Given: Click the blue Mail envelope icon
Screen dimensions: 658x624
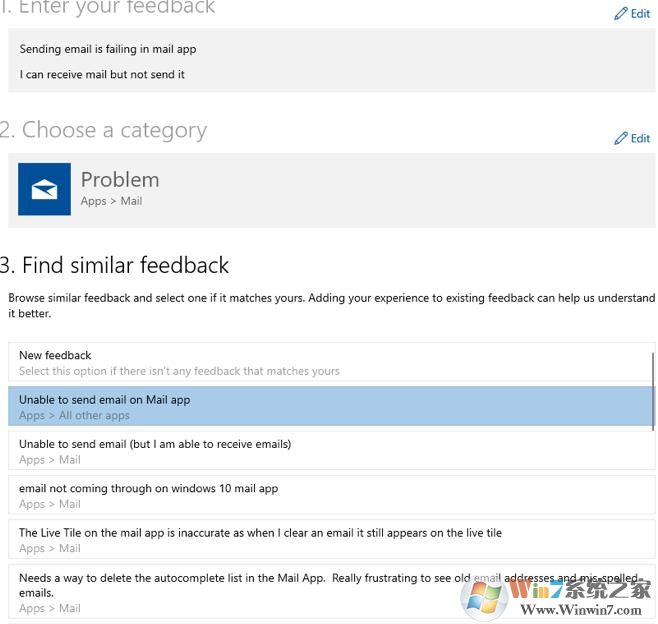Looking at the screenshot, I should 44,189.
